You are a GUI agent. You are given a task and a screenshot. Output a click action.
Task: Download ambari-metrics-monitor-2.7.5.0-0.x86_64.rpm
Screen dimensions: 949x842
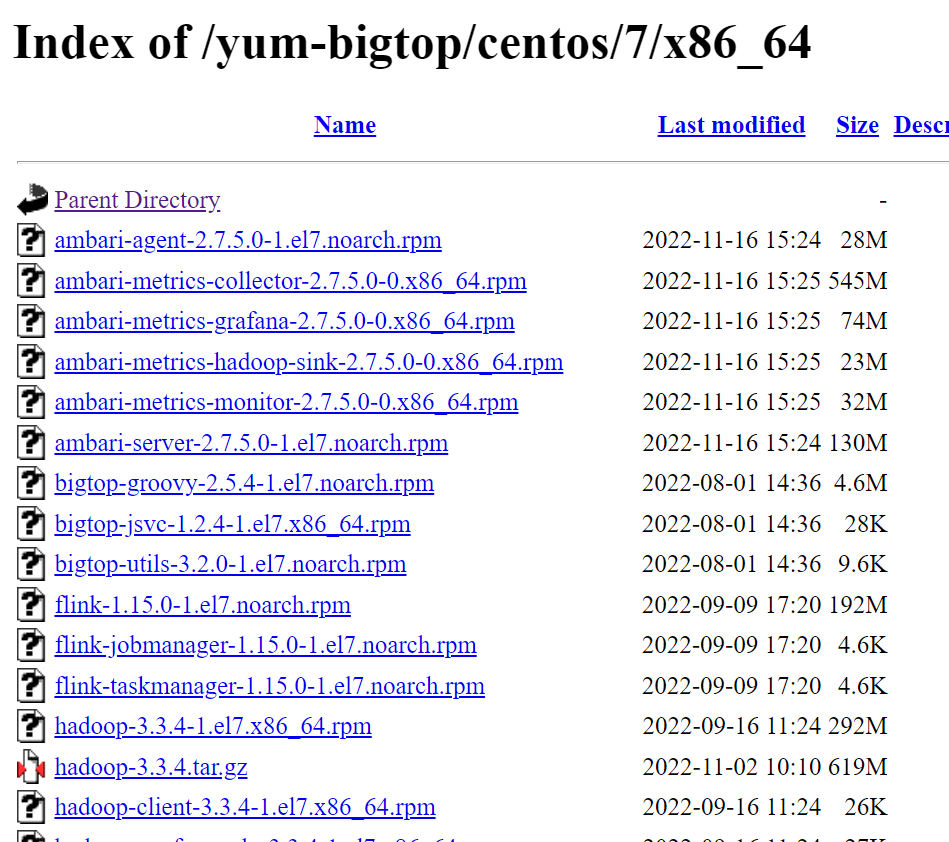286,402
